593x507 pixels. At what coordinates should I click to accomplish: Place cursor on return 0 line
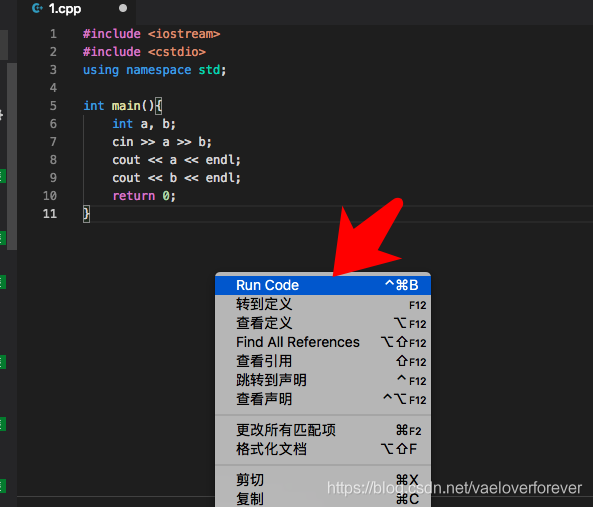[144, 196]
